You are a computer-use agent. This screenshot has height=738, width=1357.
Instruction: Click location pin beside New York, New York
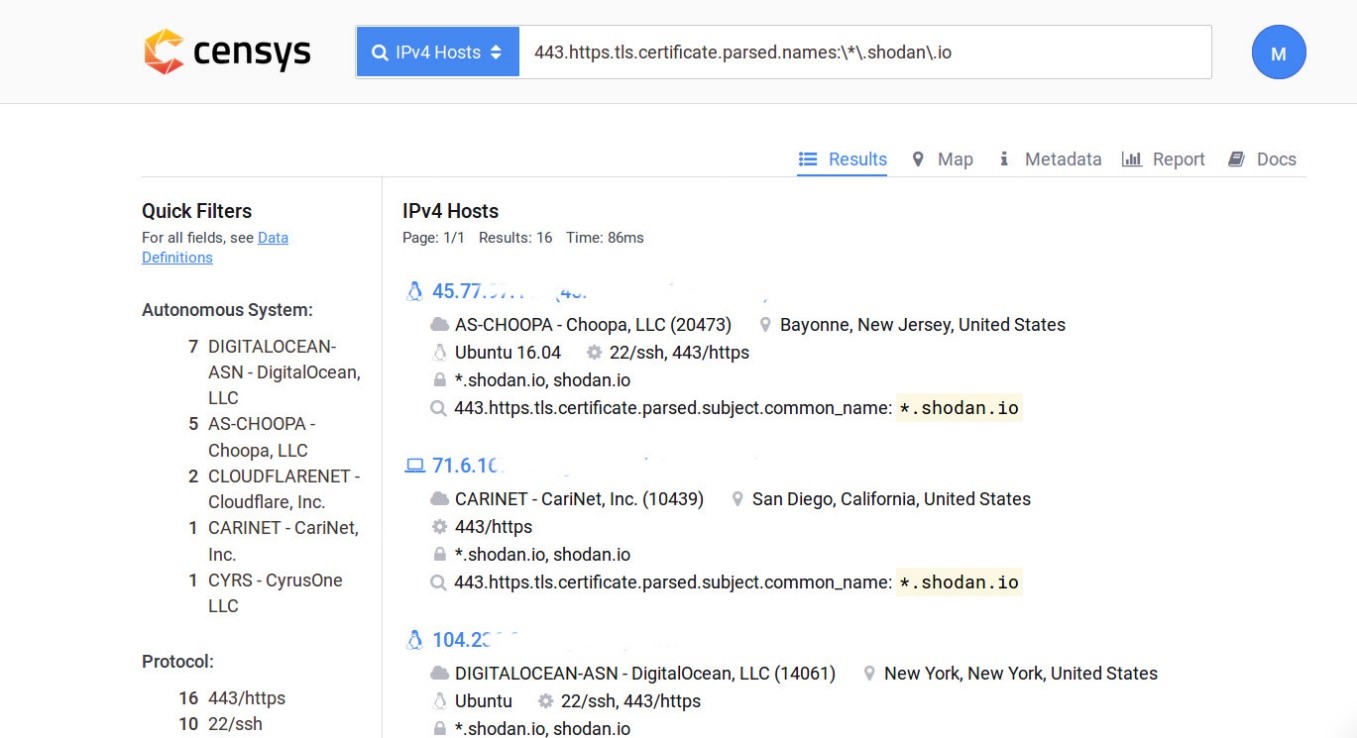click(870, 673)
